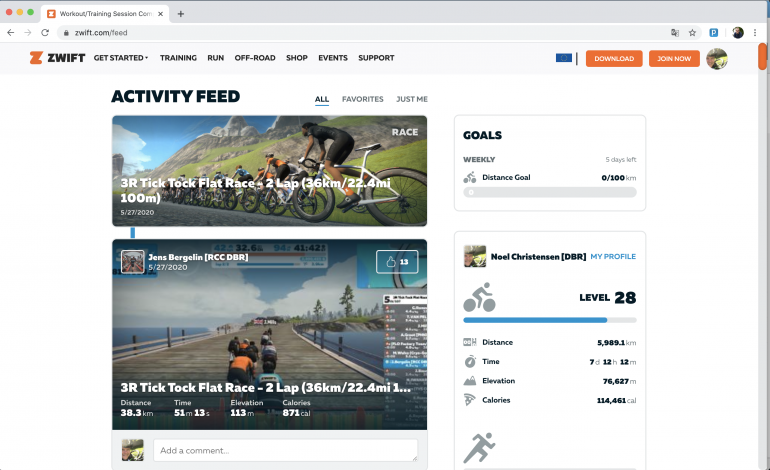Viewport: 770px width, 470px height.
Task: Click the Elevation mountain icon
Action: 470,381
